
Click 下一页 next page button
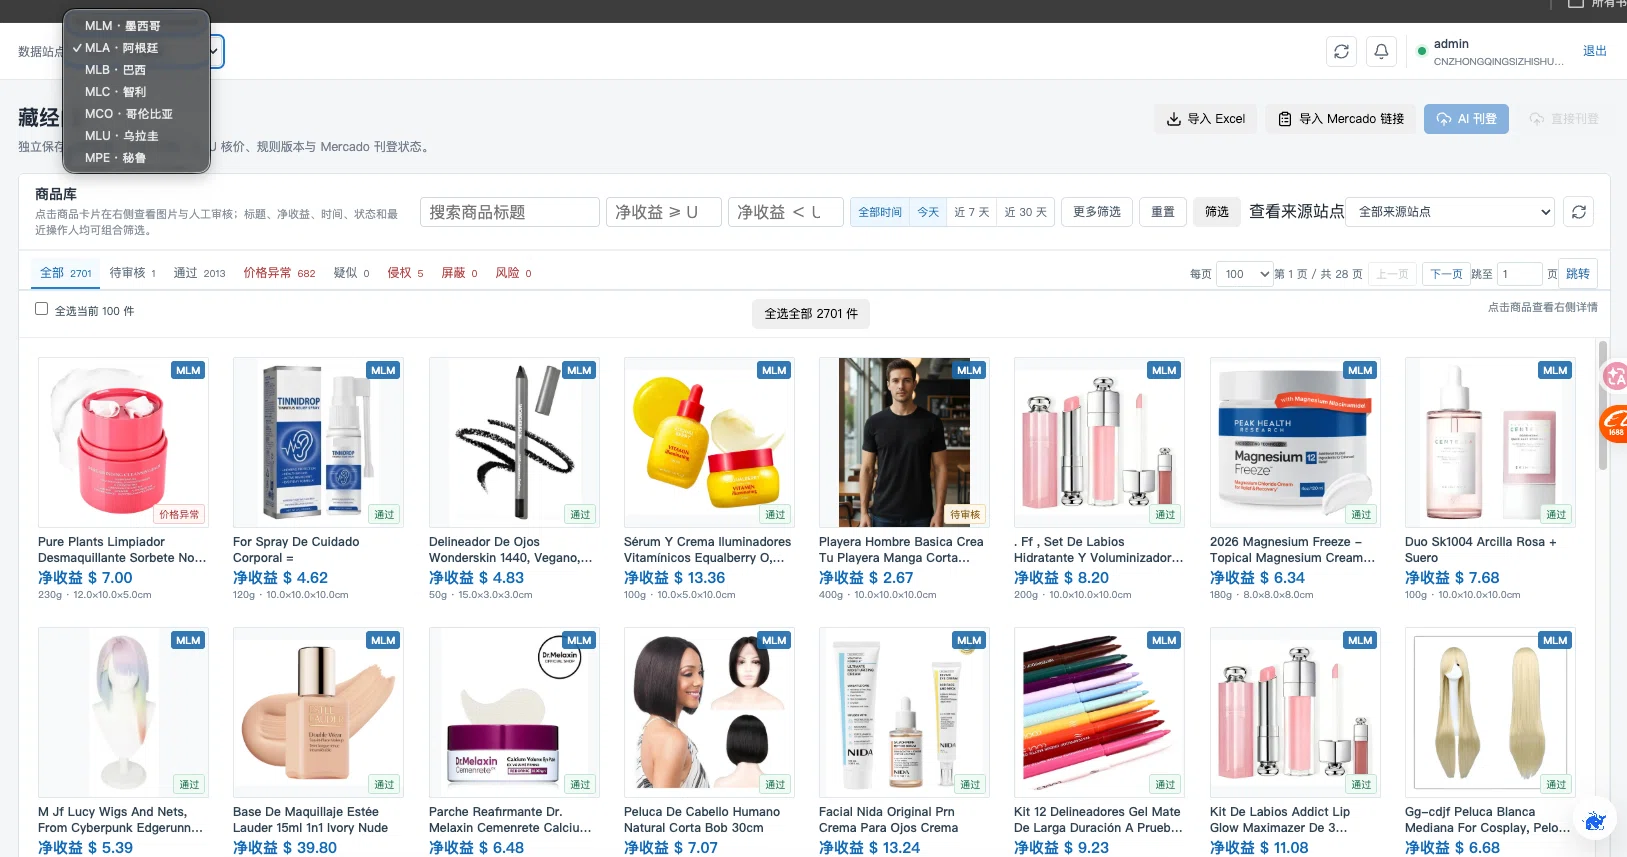(x=1445, y=274)
